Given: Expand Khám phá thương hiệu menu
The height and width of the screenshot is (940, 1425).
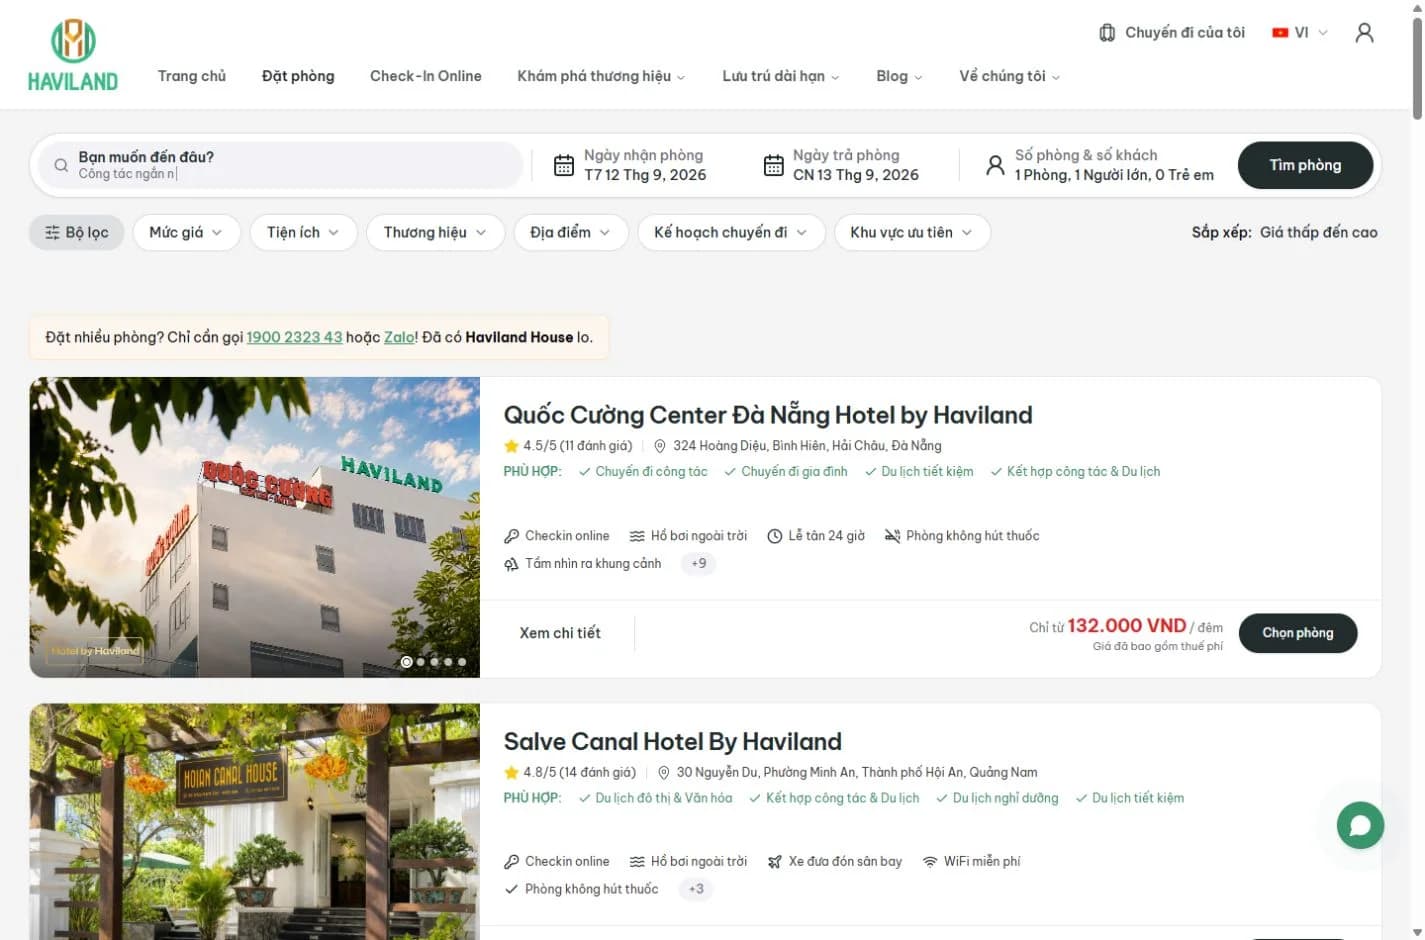Looking at the screenshot, I should click(x=601, y=76).
